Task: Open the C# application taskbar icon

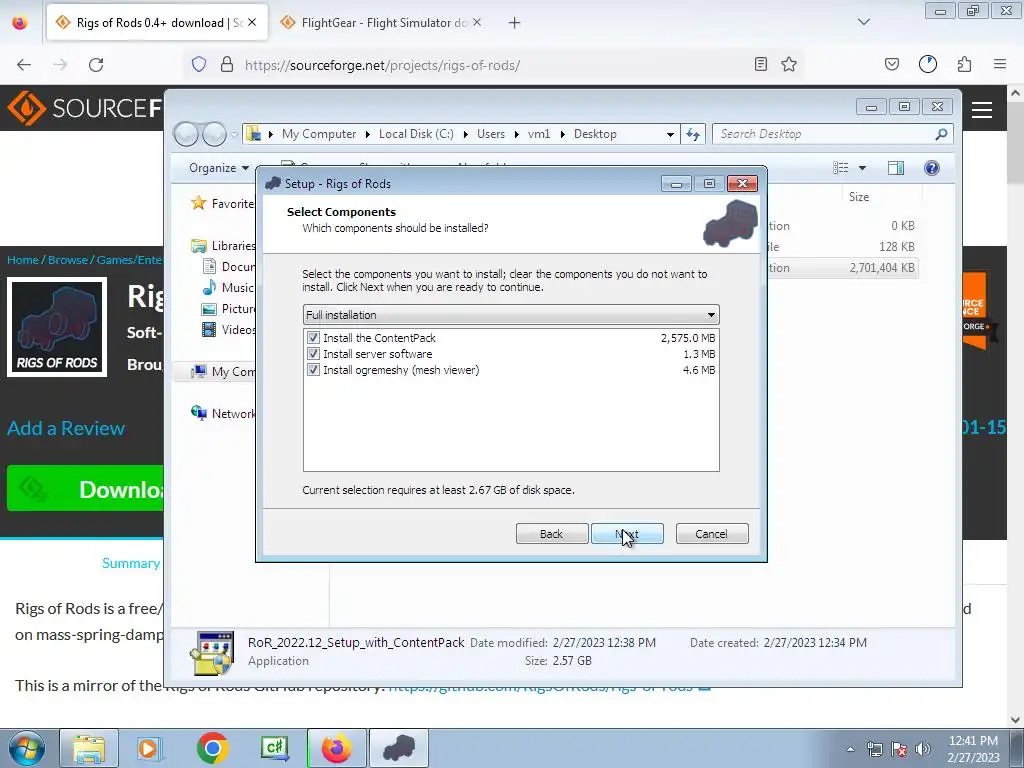Action: pyautogui.click(x=274, y=748)
